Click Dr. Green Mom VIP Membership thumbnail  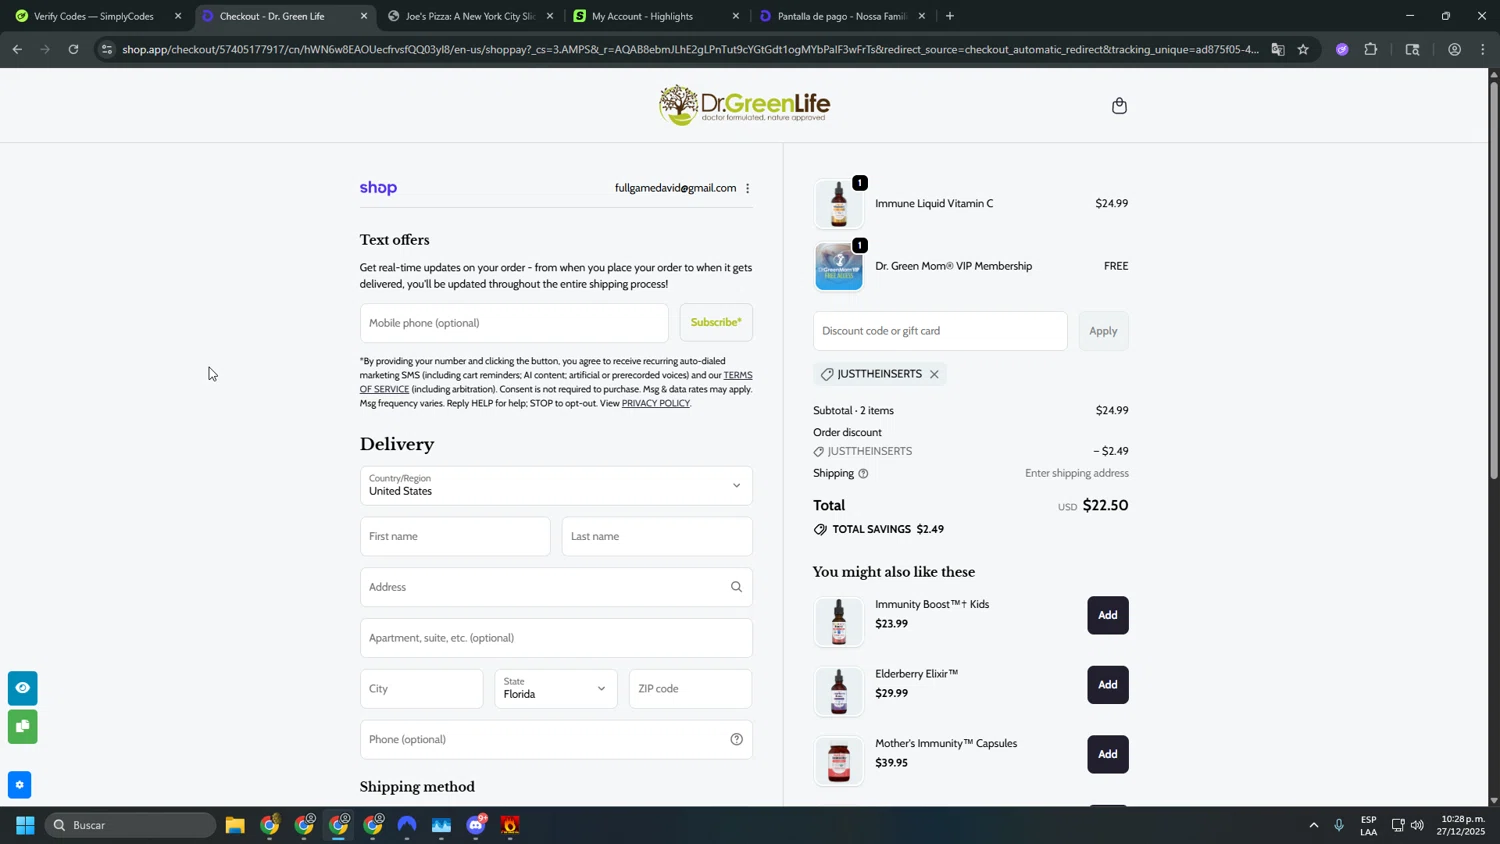click(x=839, y=266)
